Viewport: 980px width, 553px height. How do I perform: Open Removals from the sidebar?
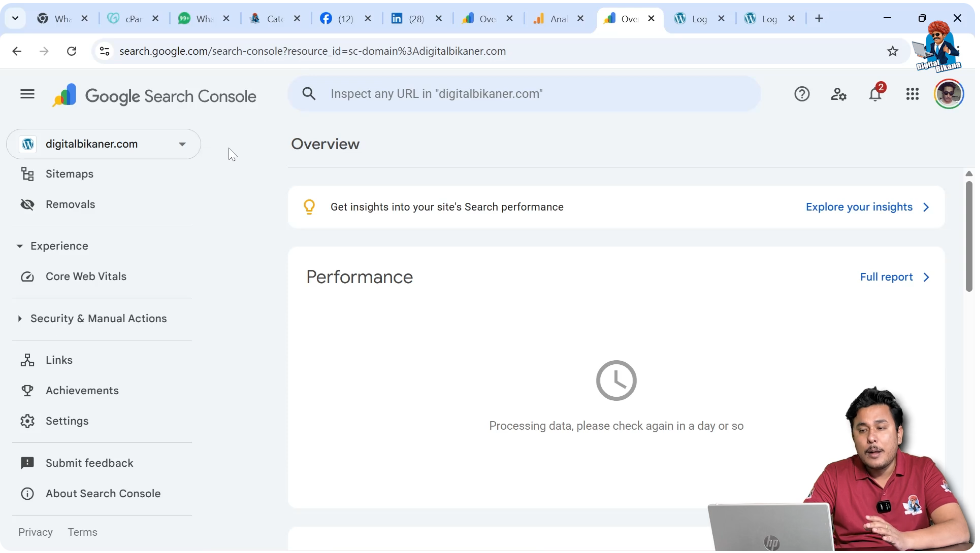point(70,204)
